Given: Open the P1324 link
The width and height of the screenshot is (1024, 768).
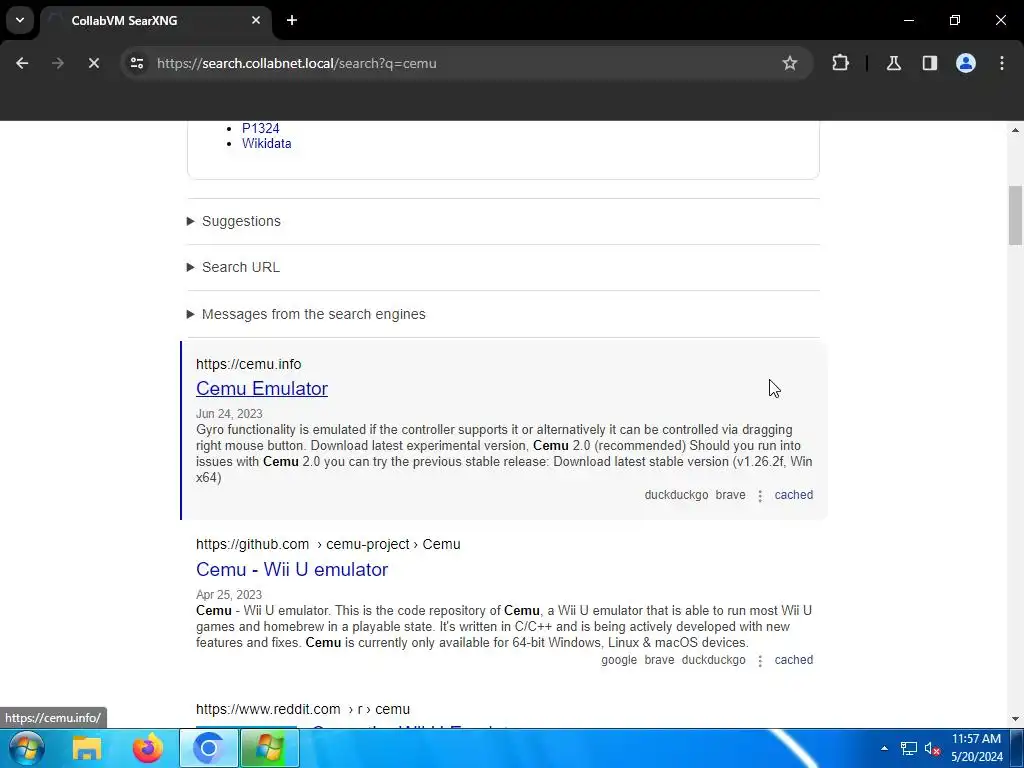Looking at the screenshot, I should pos(261,128).
